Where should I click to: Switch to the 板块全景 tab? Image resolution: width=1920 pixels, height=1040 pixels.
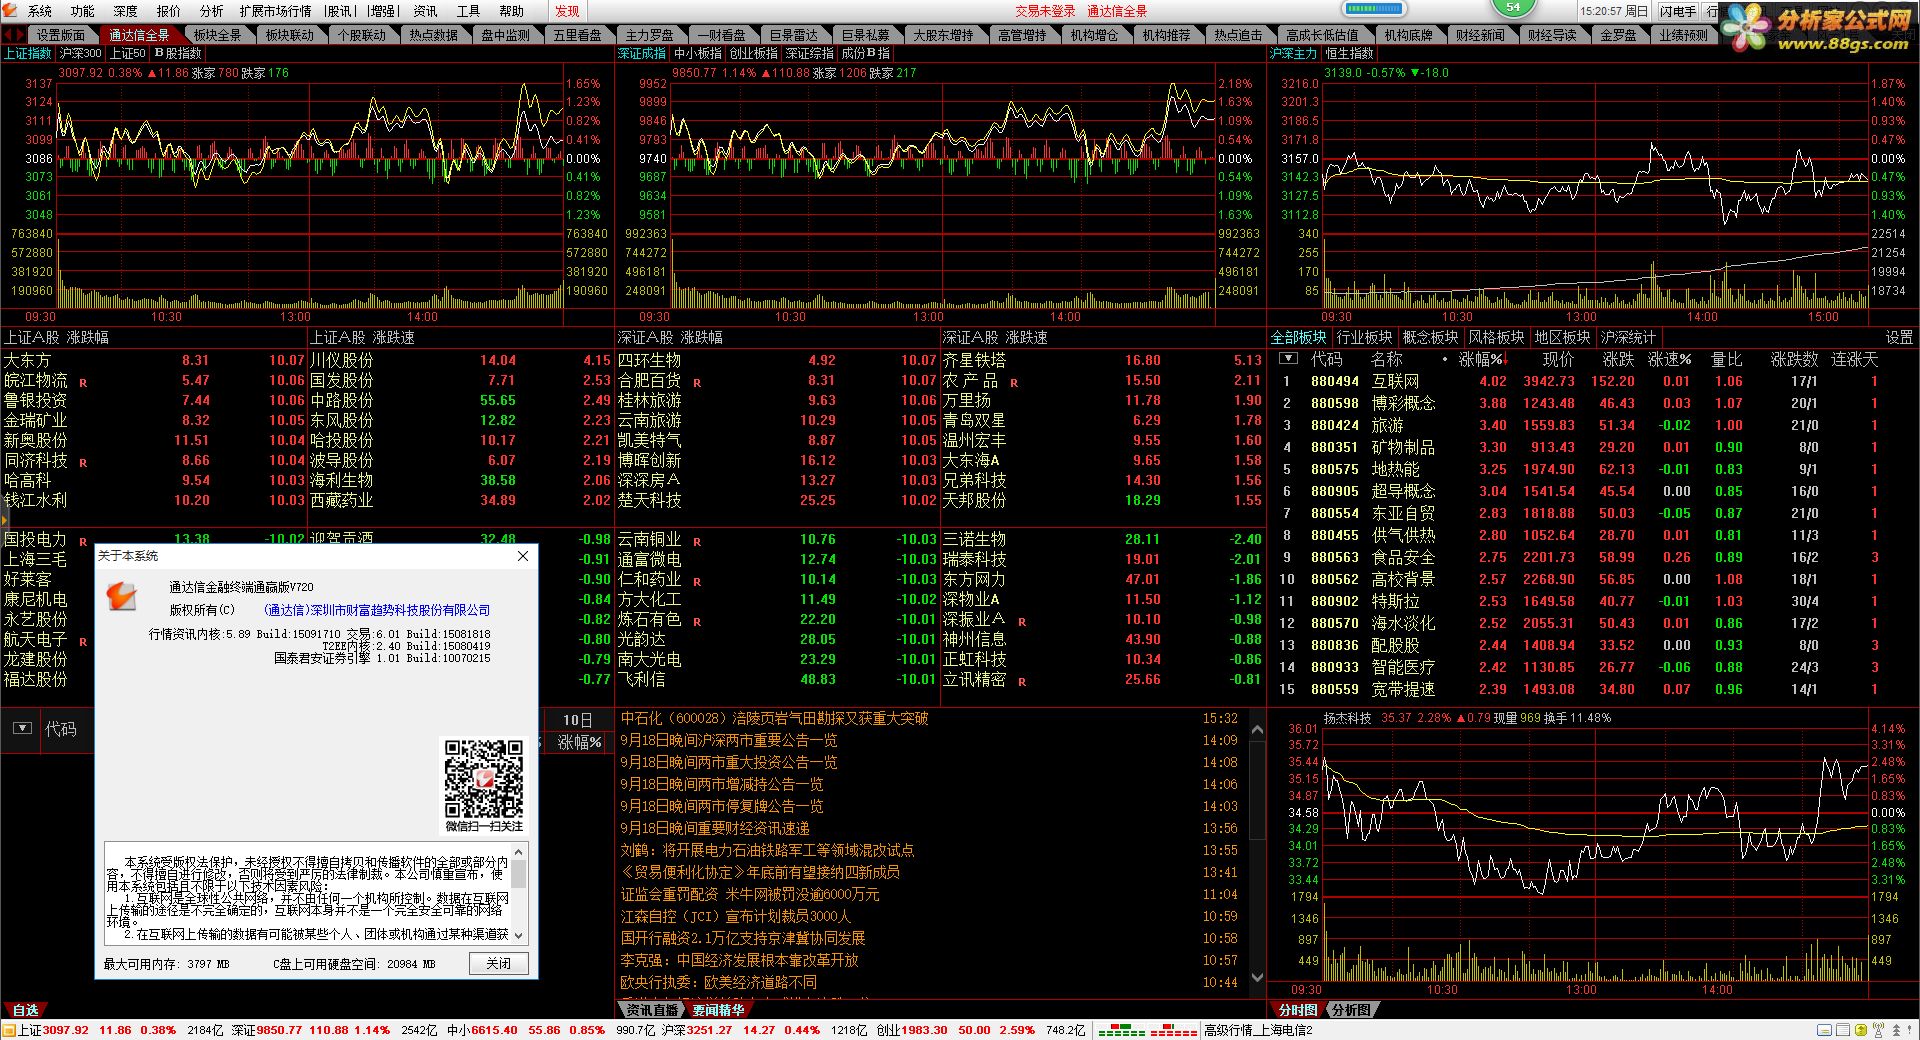click(x=217, y=35)
